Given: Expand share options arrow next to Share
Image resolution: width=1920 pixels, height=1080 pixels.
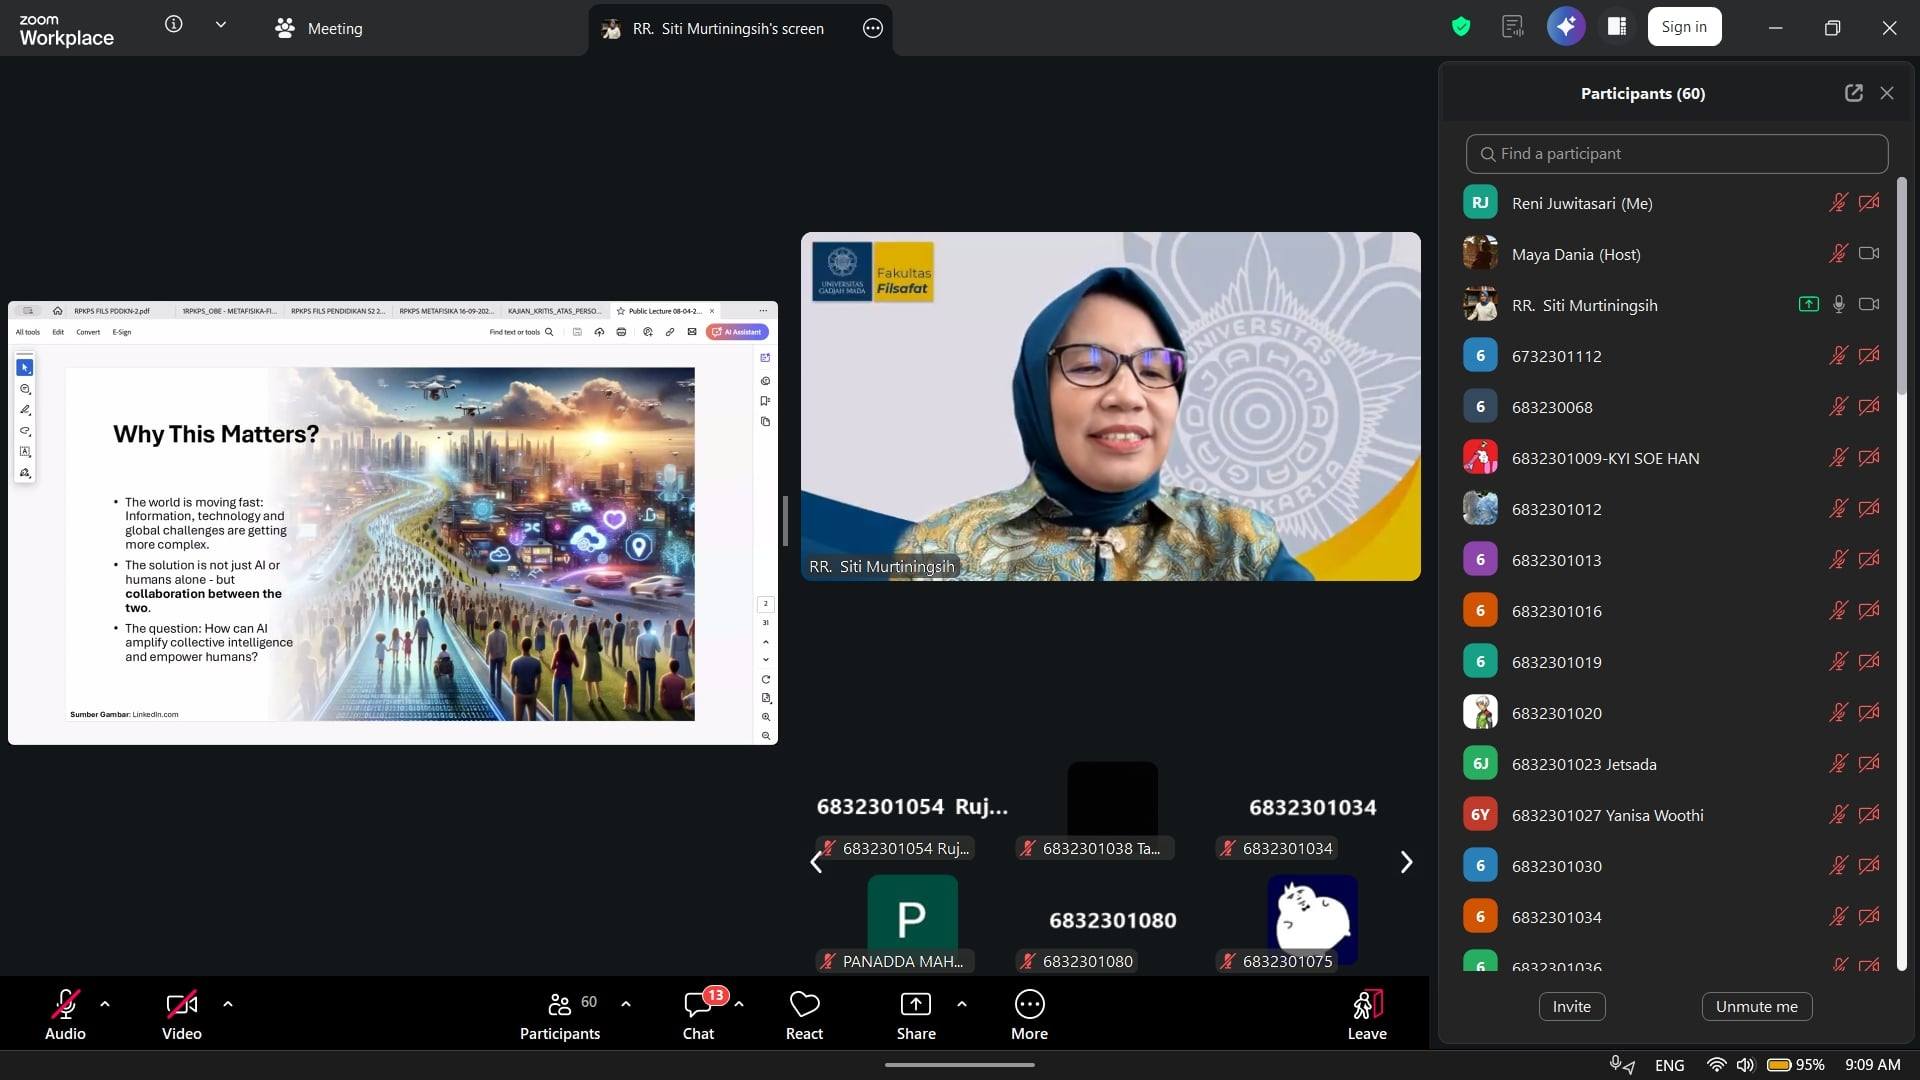Looking at the screenshot, I should pos(962,1004).
